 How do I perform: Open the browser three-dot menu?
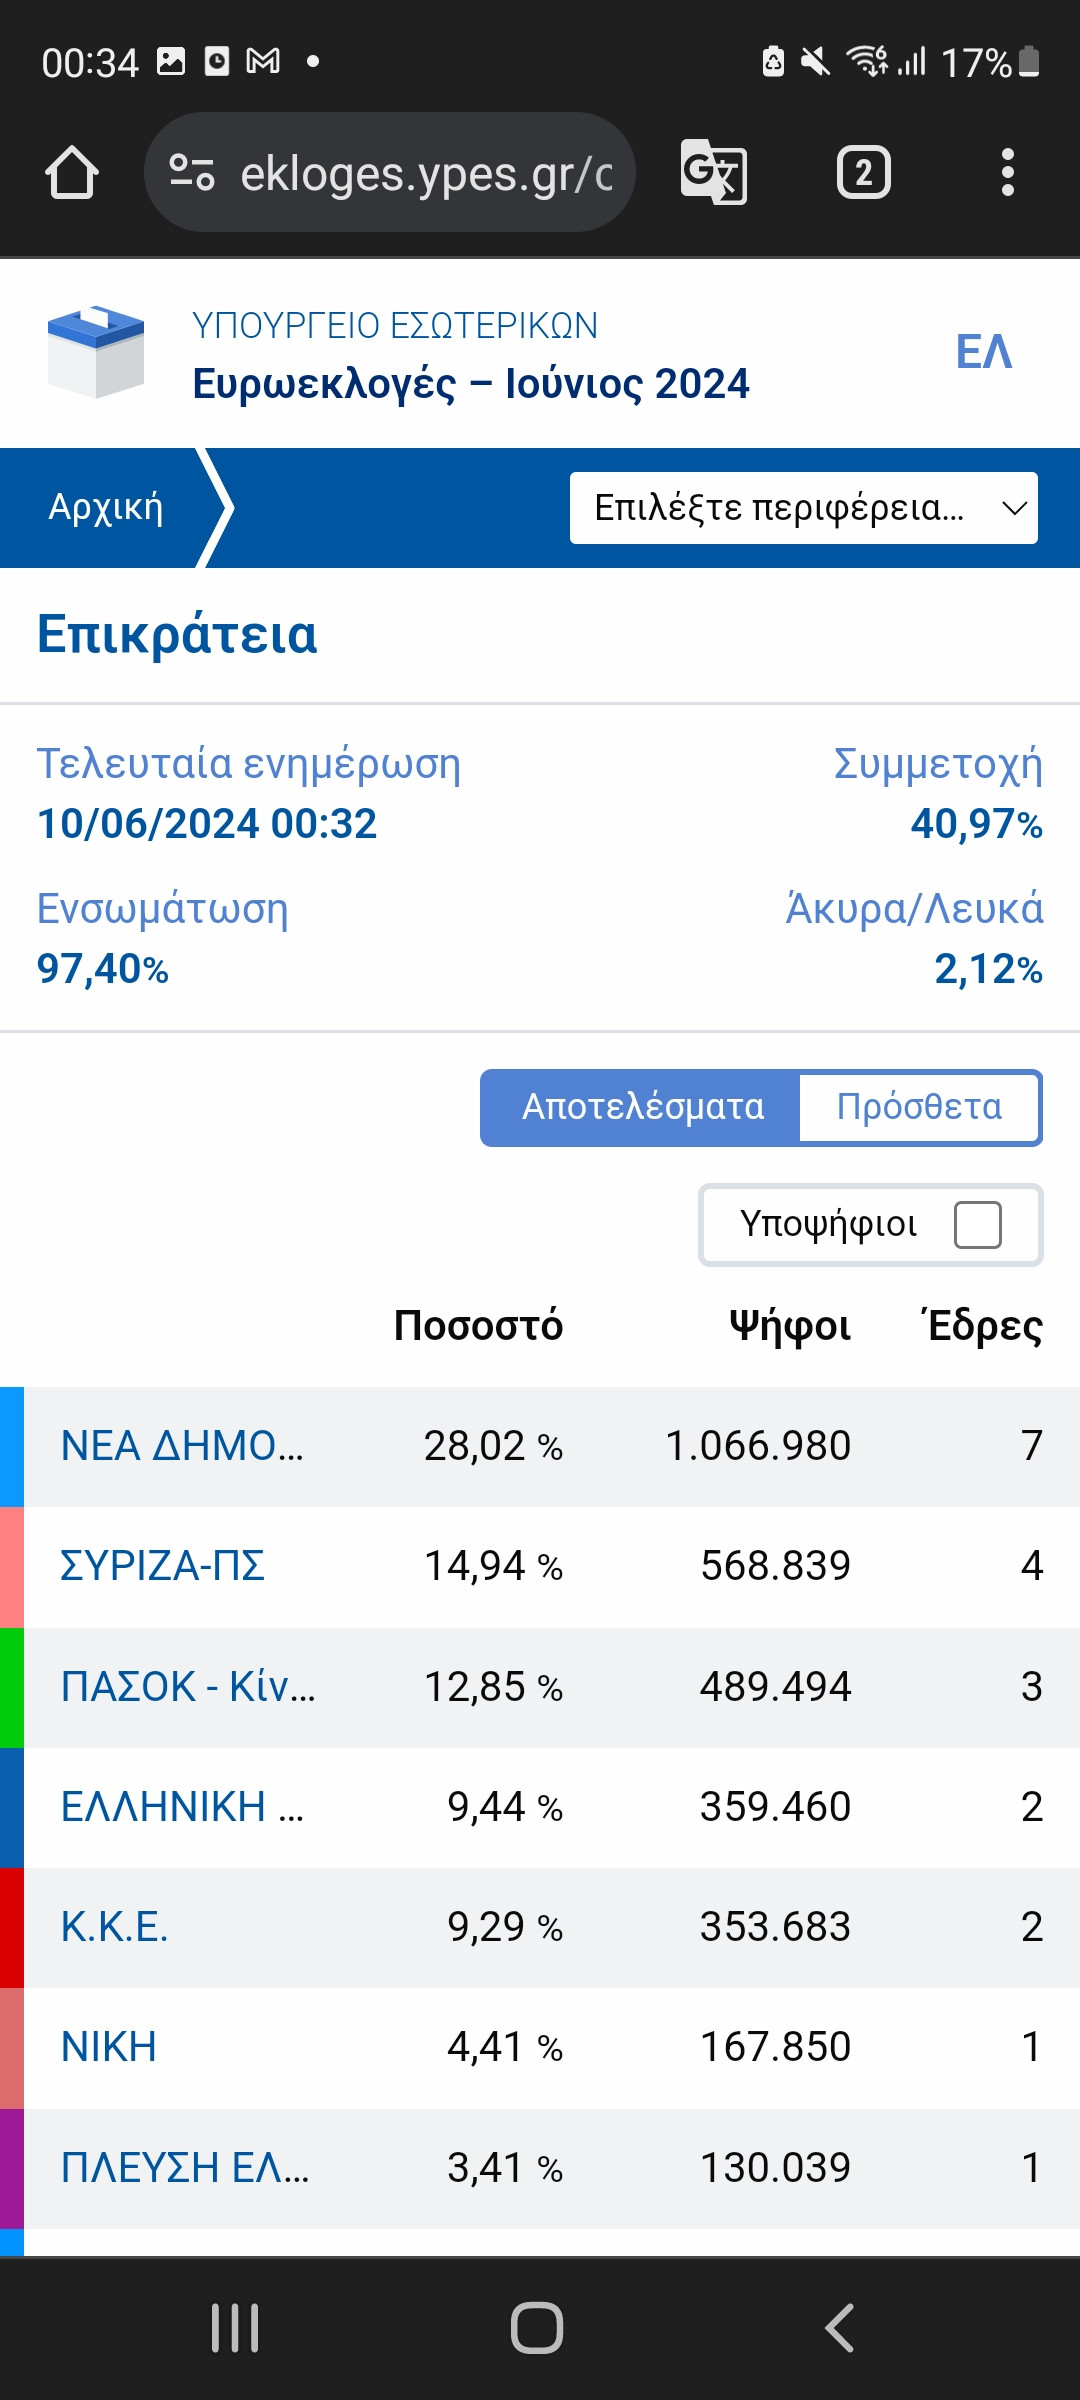1007,173
